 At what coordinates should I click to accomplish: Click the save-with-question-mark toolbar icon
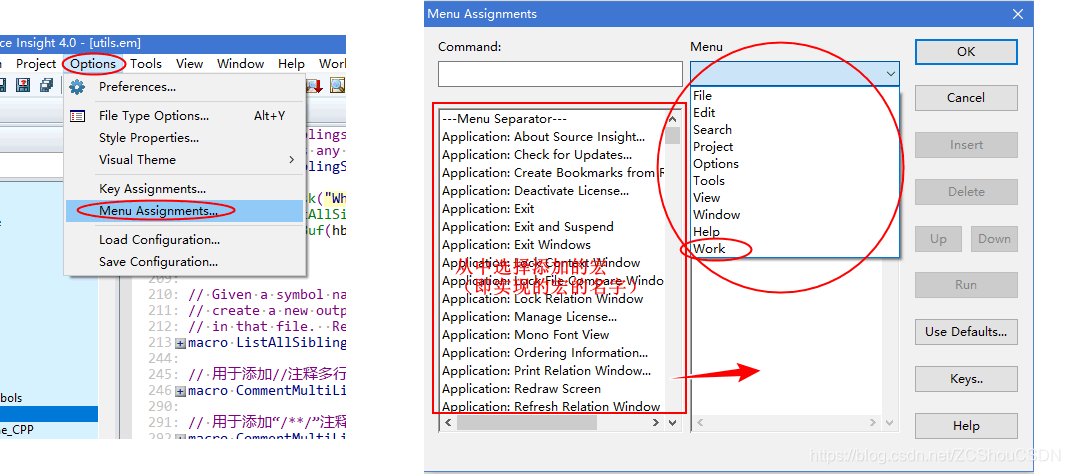click(23, 85)
